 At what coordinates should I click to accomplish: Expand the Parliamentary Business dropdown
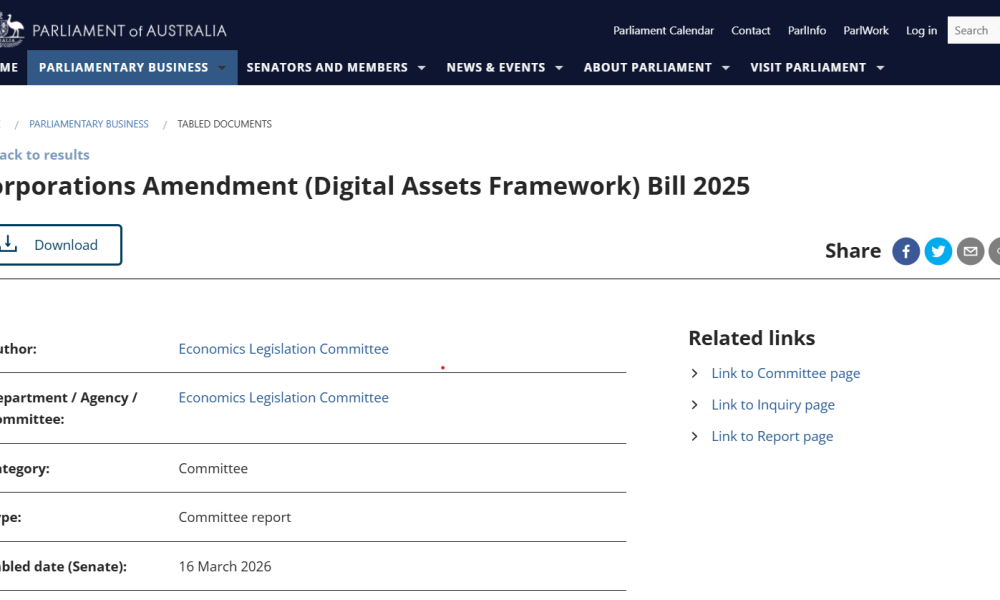pos(131,67)
